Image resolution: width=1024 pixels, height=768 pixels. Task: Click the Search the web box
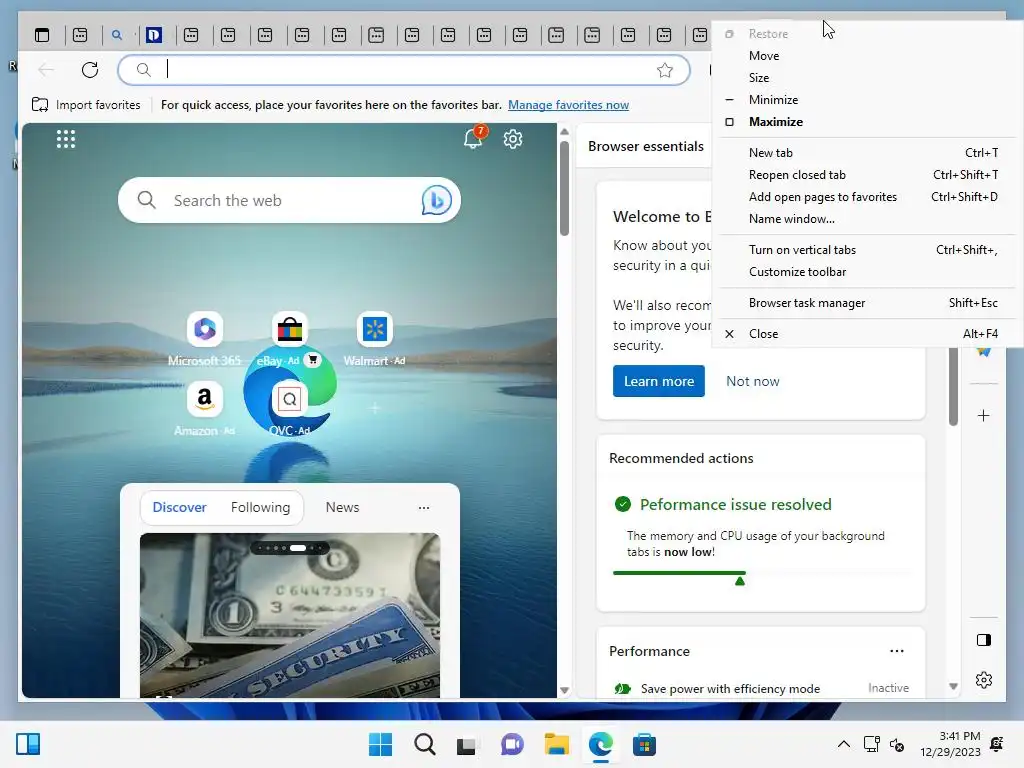tap(289, 200)
